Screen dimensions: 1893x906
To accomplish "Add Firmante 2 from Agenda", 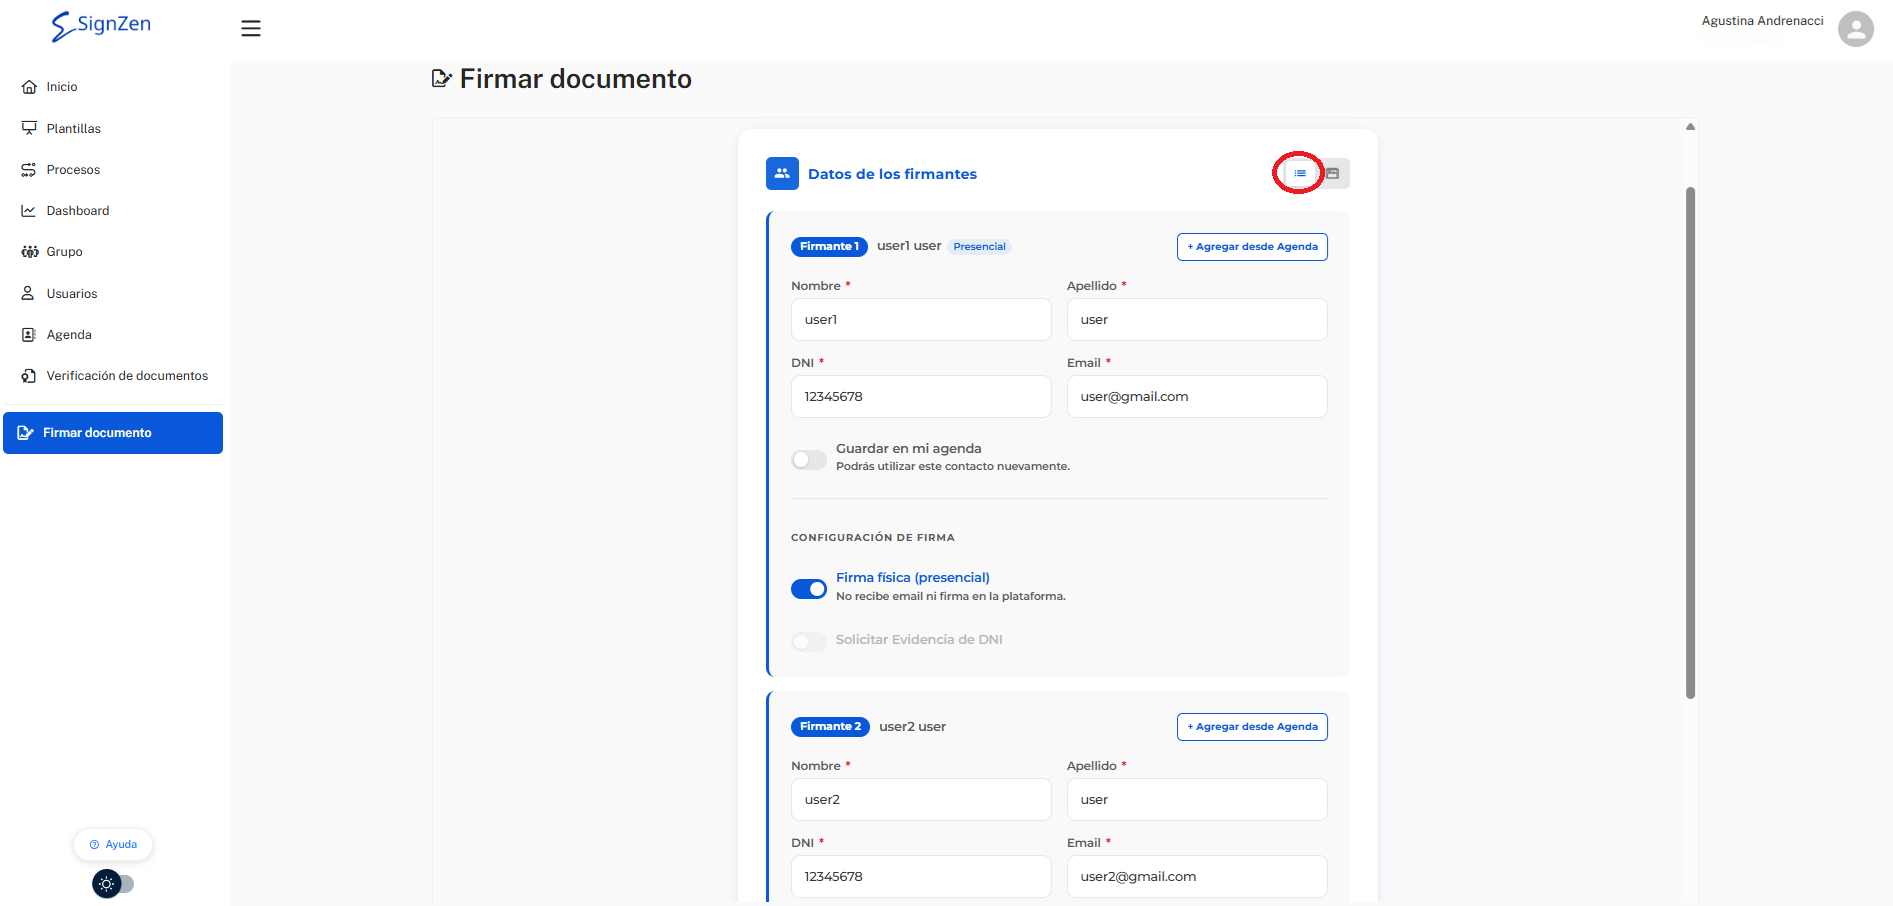I will pos(1252,727).
